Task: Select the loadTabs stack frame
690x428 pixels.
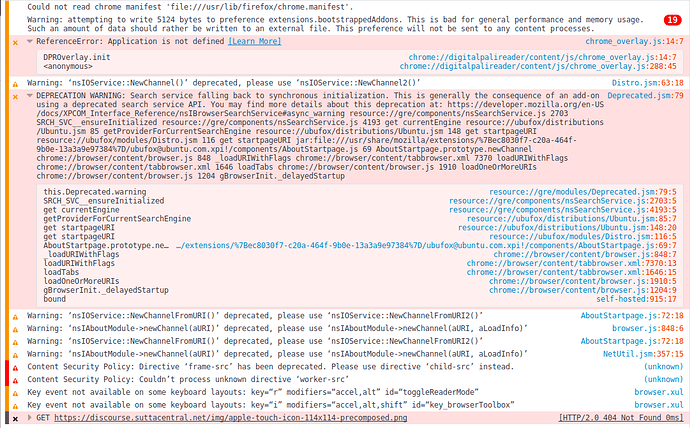Action: (61, 272)
